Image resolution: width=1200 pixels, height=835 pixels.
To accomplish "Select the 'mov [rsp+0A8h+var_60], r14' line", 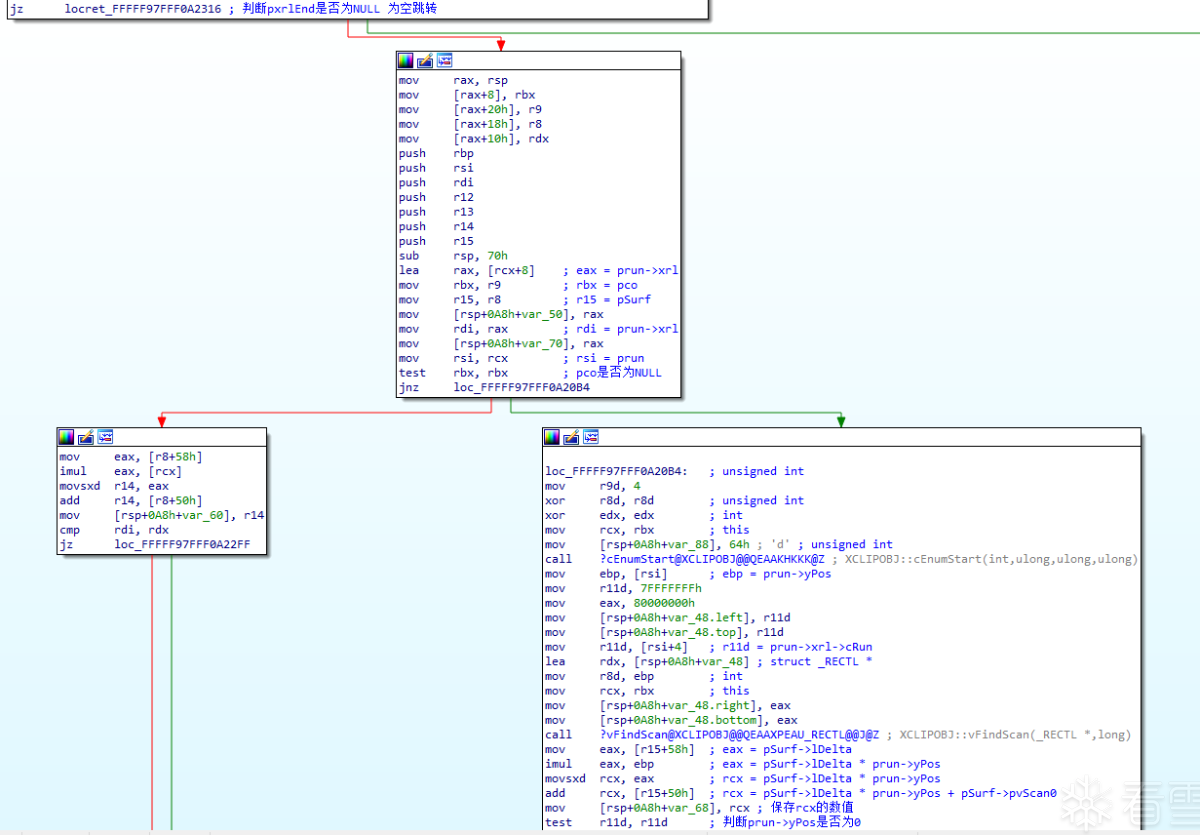I will [162, 515].
